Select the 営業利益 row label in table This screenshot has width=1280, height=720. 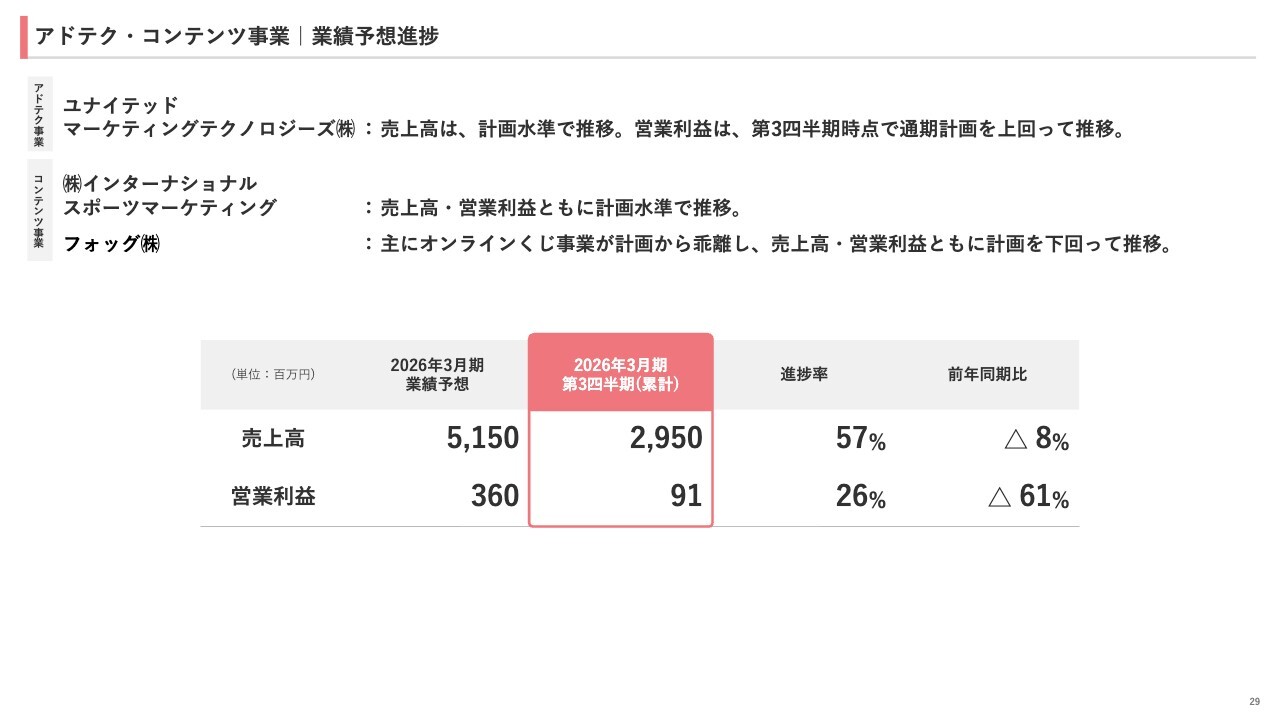tap(273, 496)
